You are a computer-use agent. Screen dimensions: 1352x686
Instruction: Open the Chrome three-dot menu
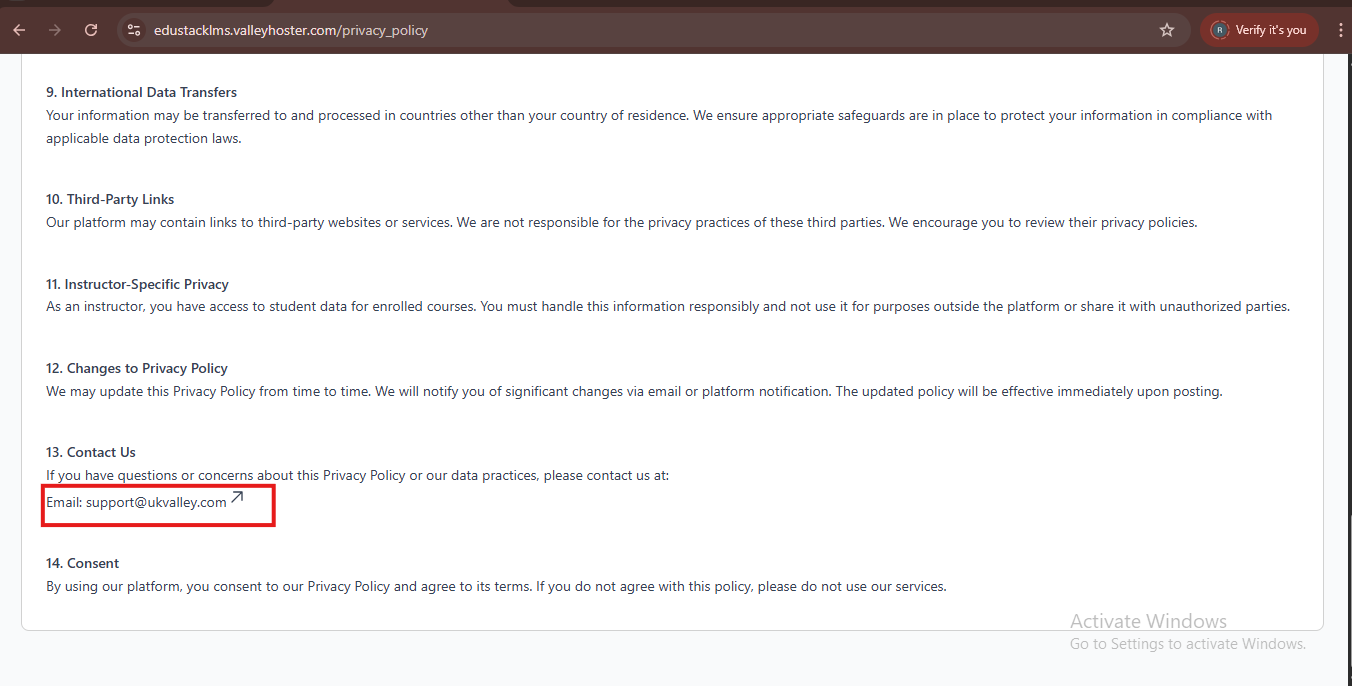pyautogui.click(x=1341, y=30)
